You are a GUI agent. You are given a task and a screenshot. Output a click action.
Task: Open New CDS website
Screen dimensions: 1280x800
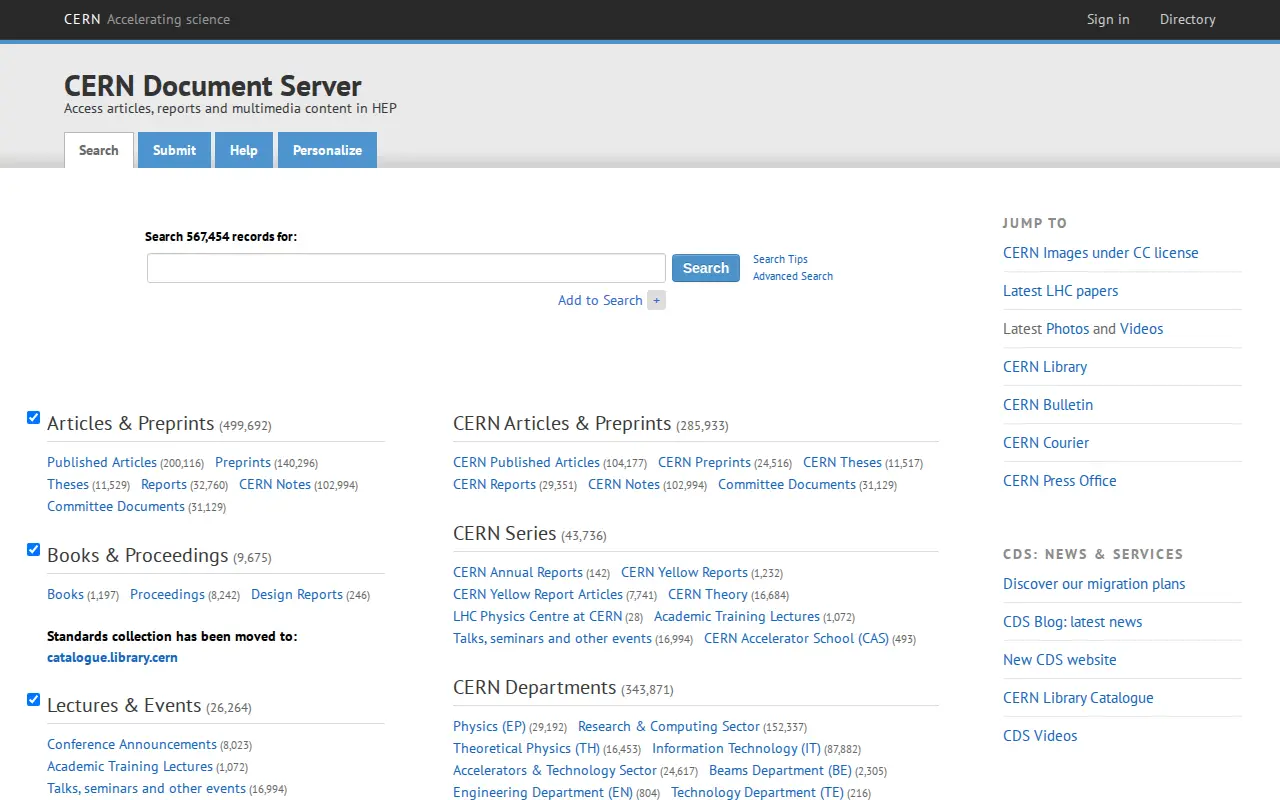point(1059,660)
